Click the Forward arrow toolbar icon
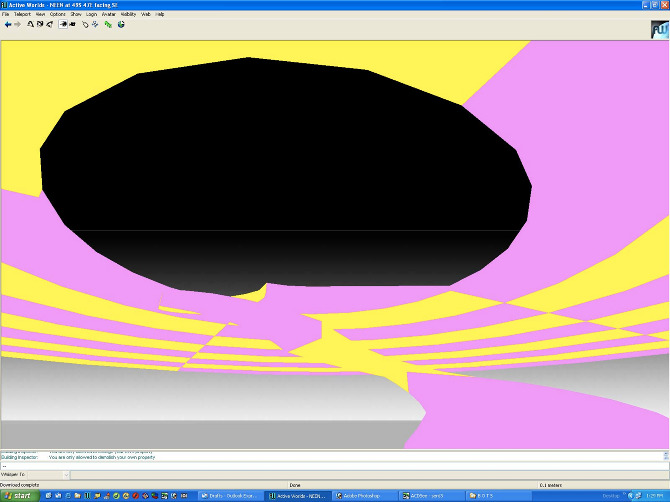The image size is (670, 502). (x=17, y=24)
